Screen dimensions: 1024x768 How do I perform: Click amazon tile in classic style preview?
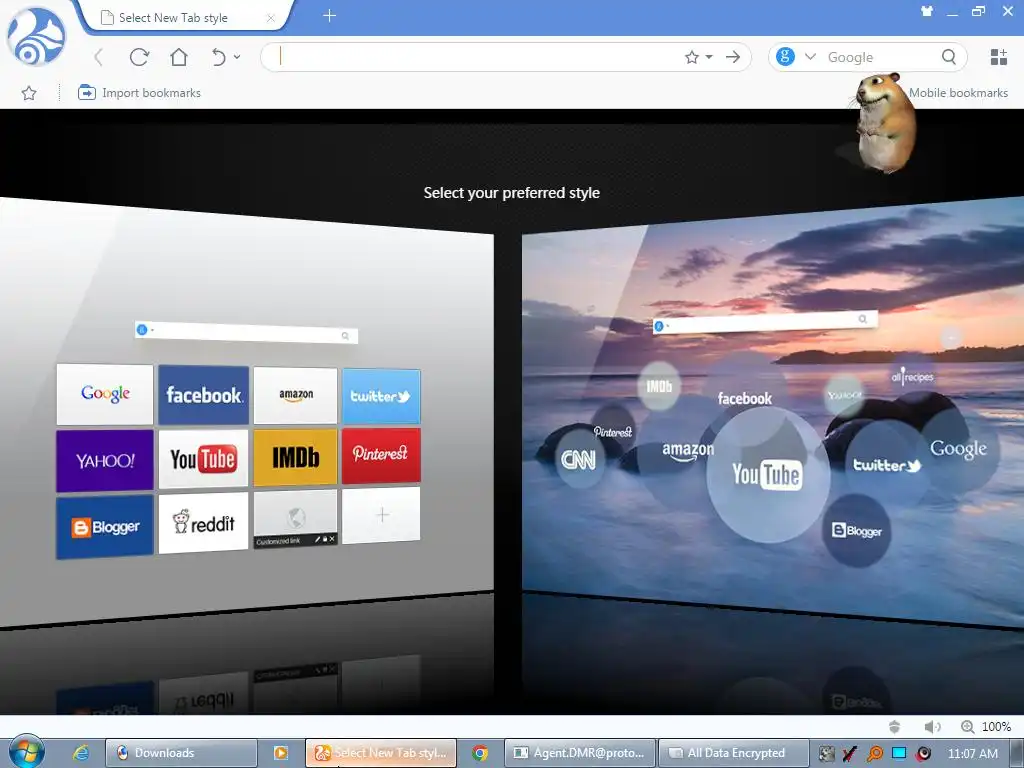point(295,395)
